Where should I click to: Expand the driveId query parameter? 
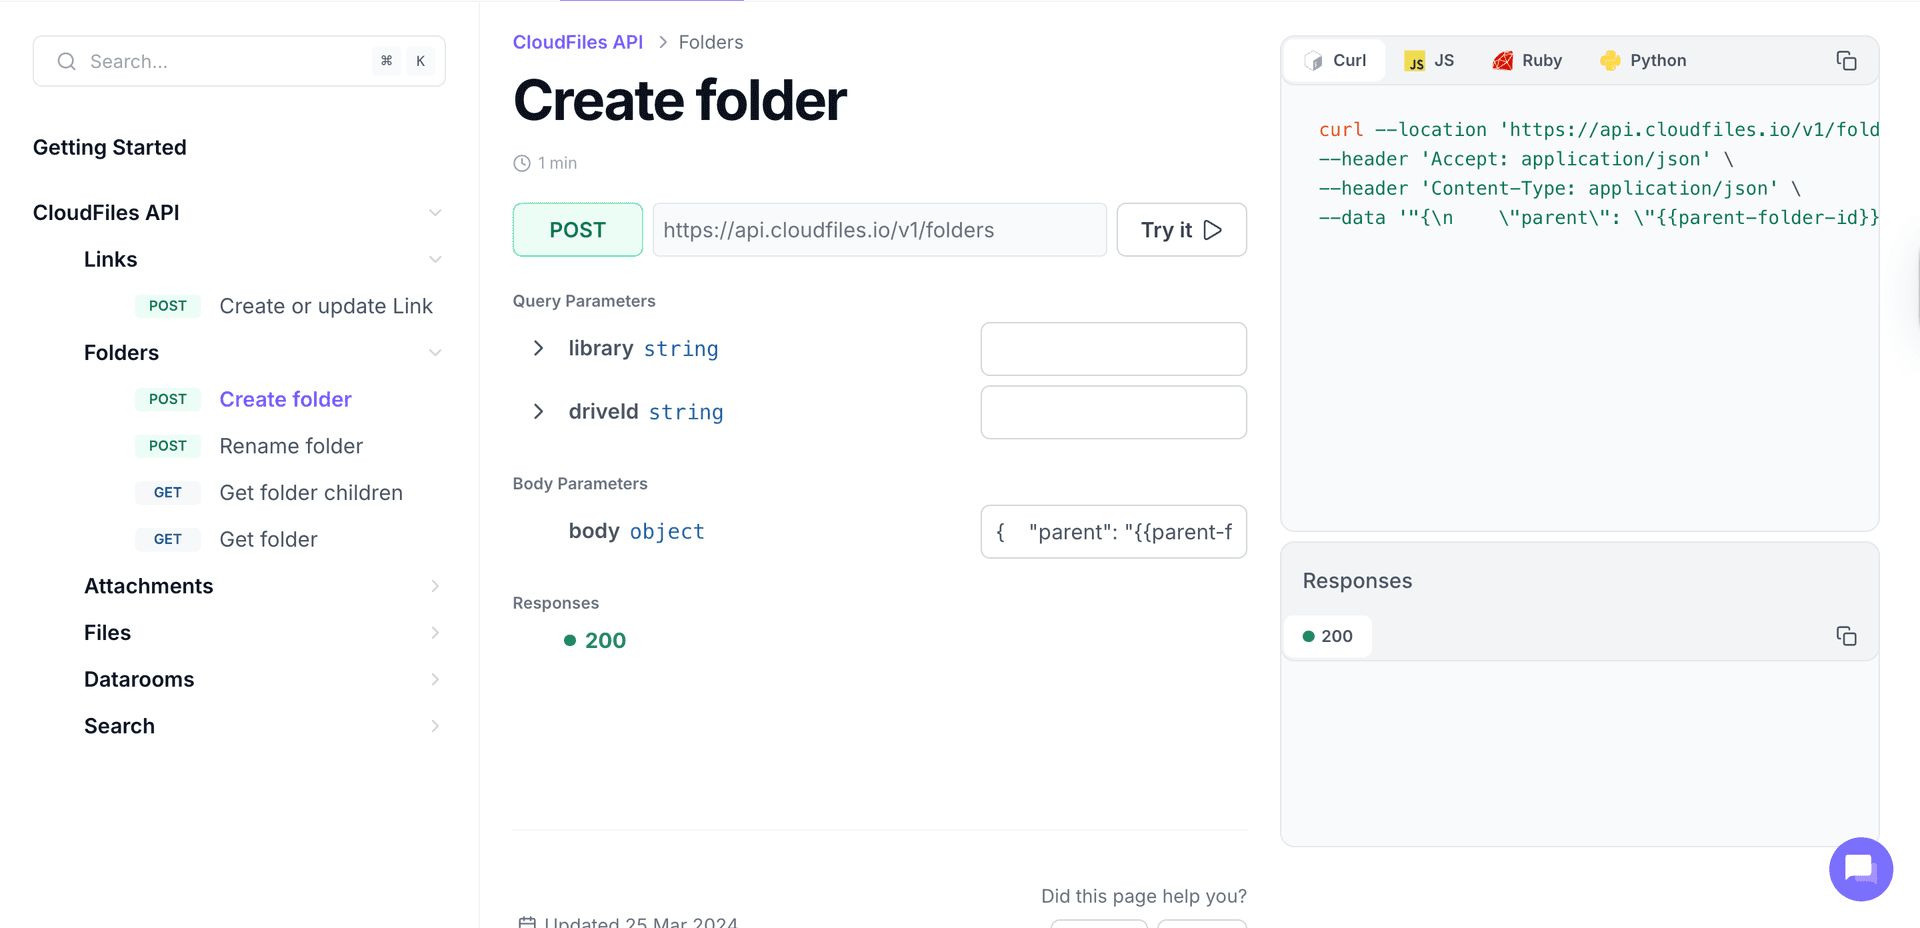click(538, 411)
